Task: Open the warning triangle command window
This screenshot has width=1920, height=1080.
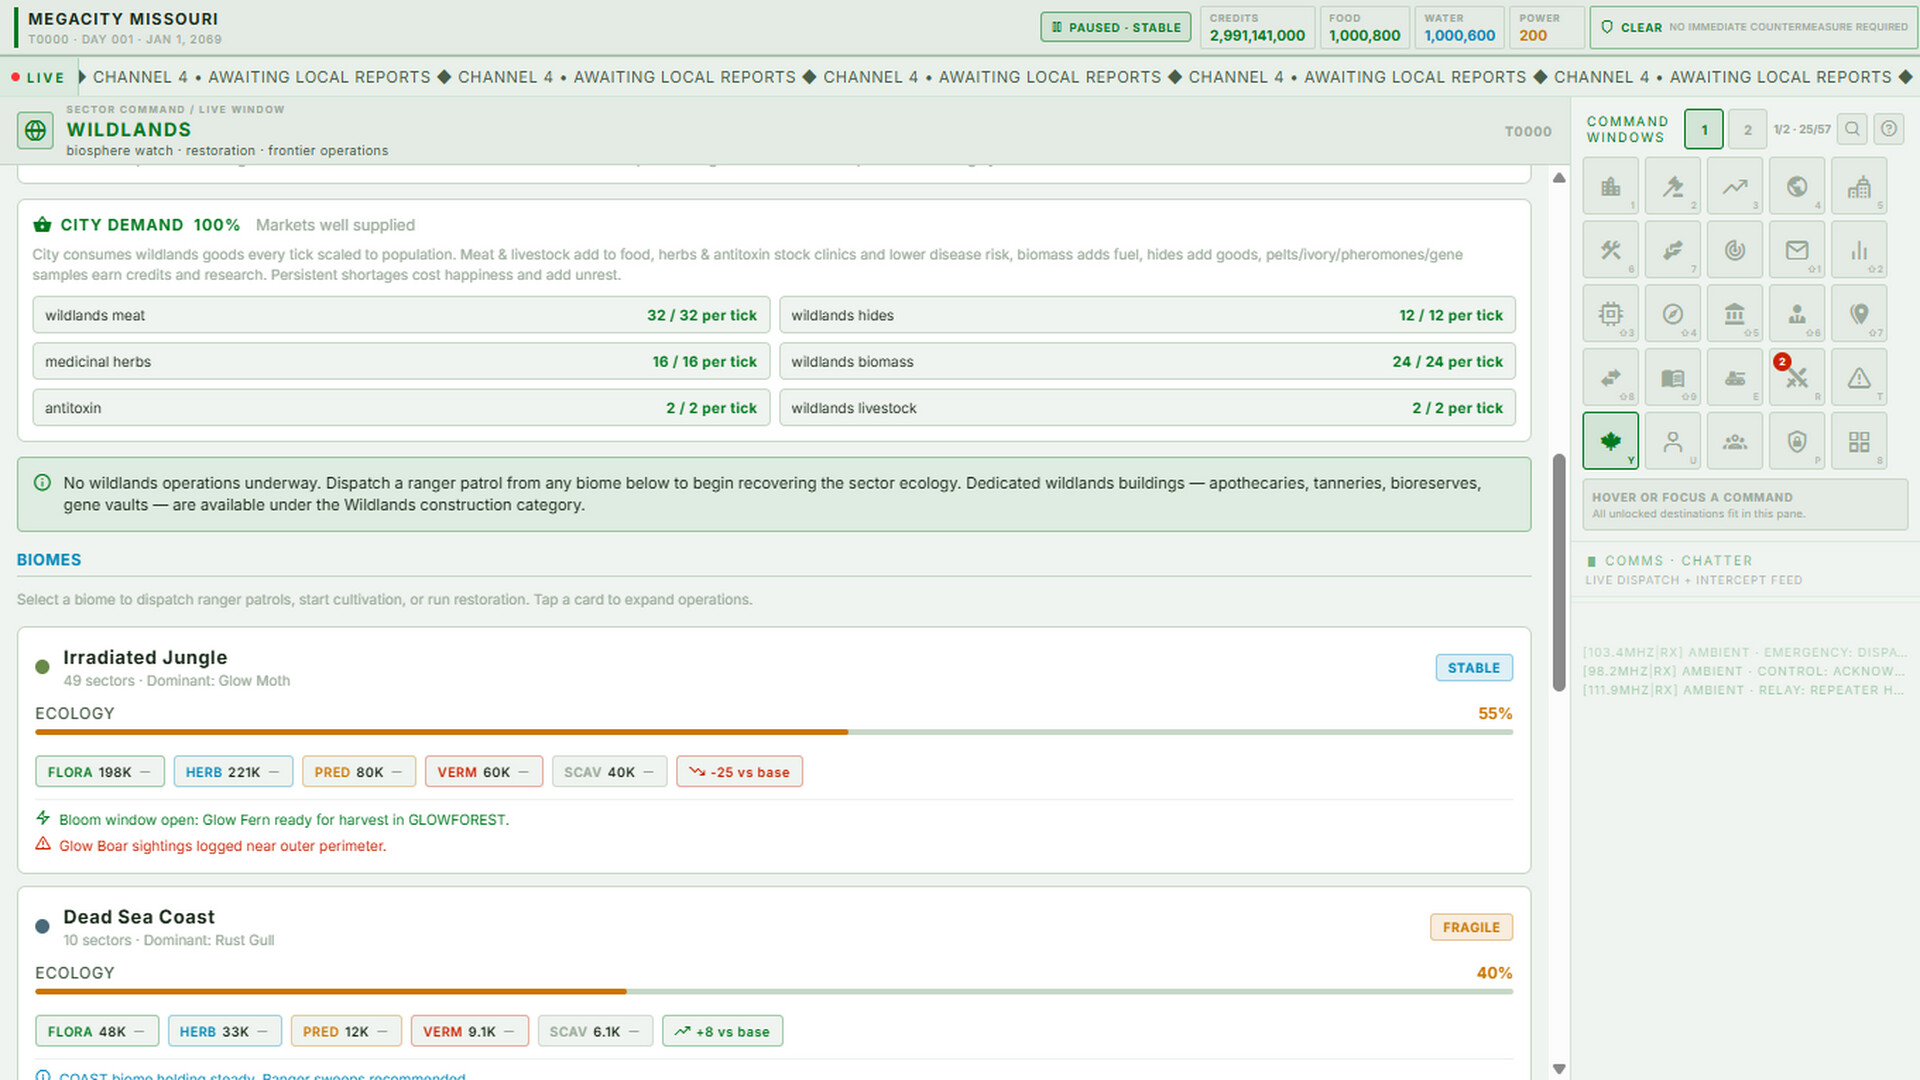Action: click(1858, 377)
